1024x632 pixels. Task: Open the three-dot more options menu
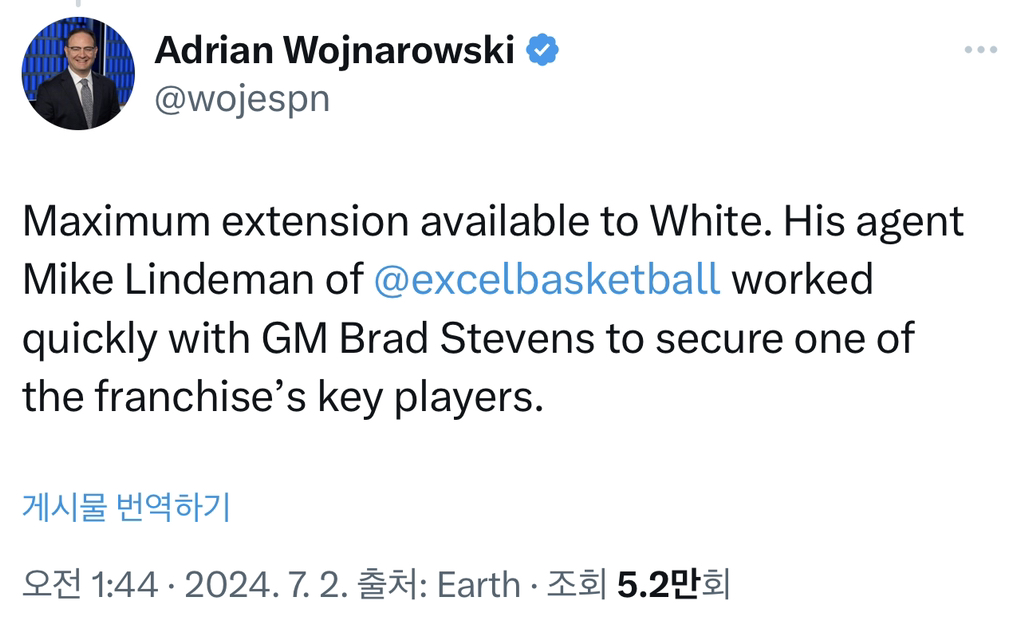point(981,50)
